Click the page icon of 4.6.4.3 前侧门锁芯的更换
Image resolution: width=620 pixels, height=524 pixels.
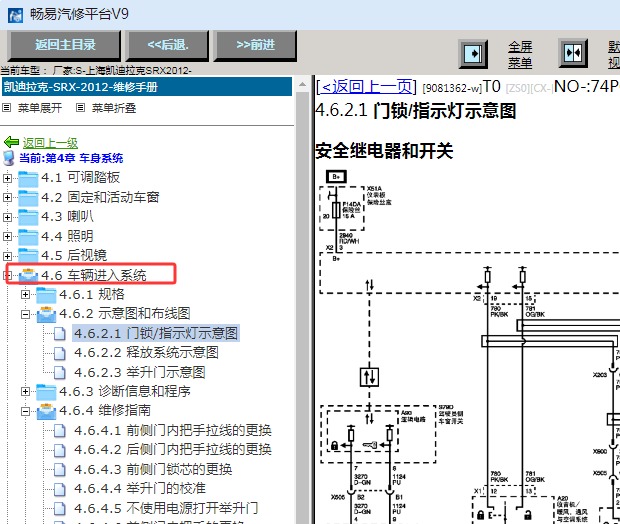point(59,469)
